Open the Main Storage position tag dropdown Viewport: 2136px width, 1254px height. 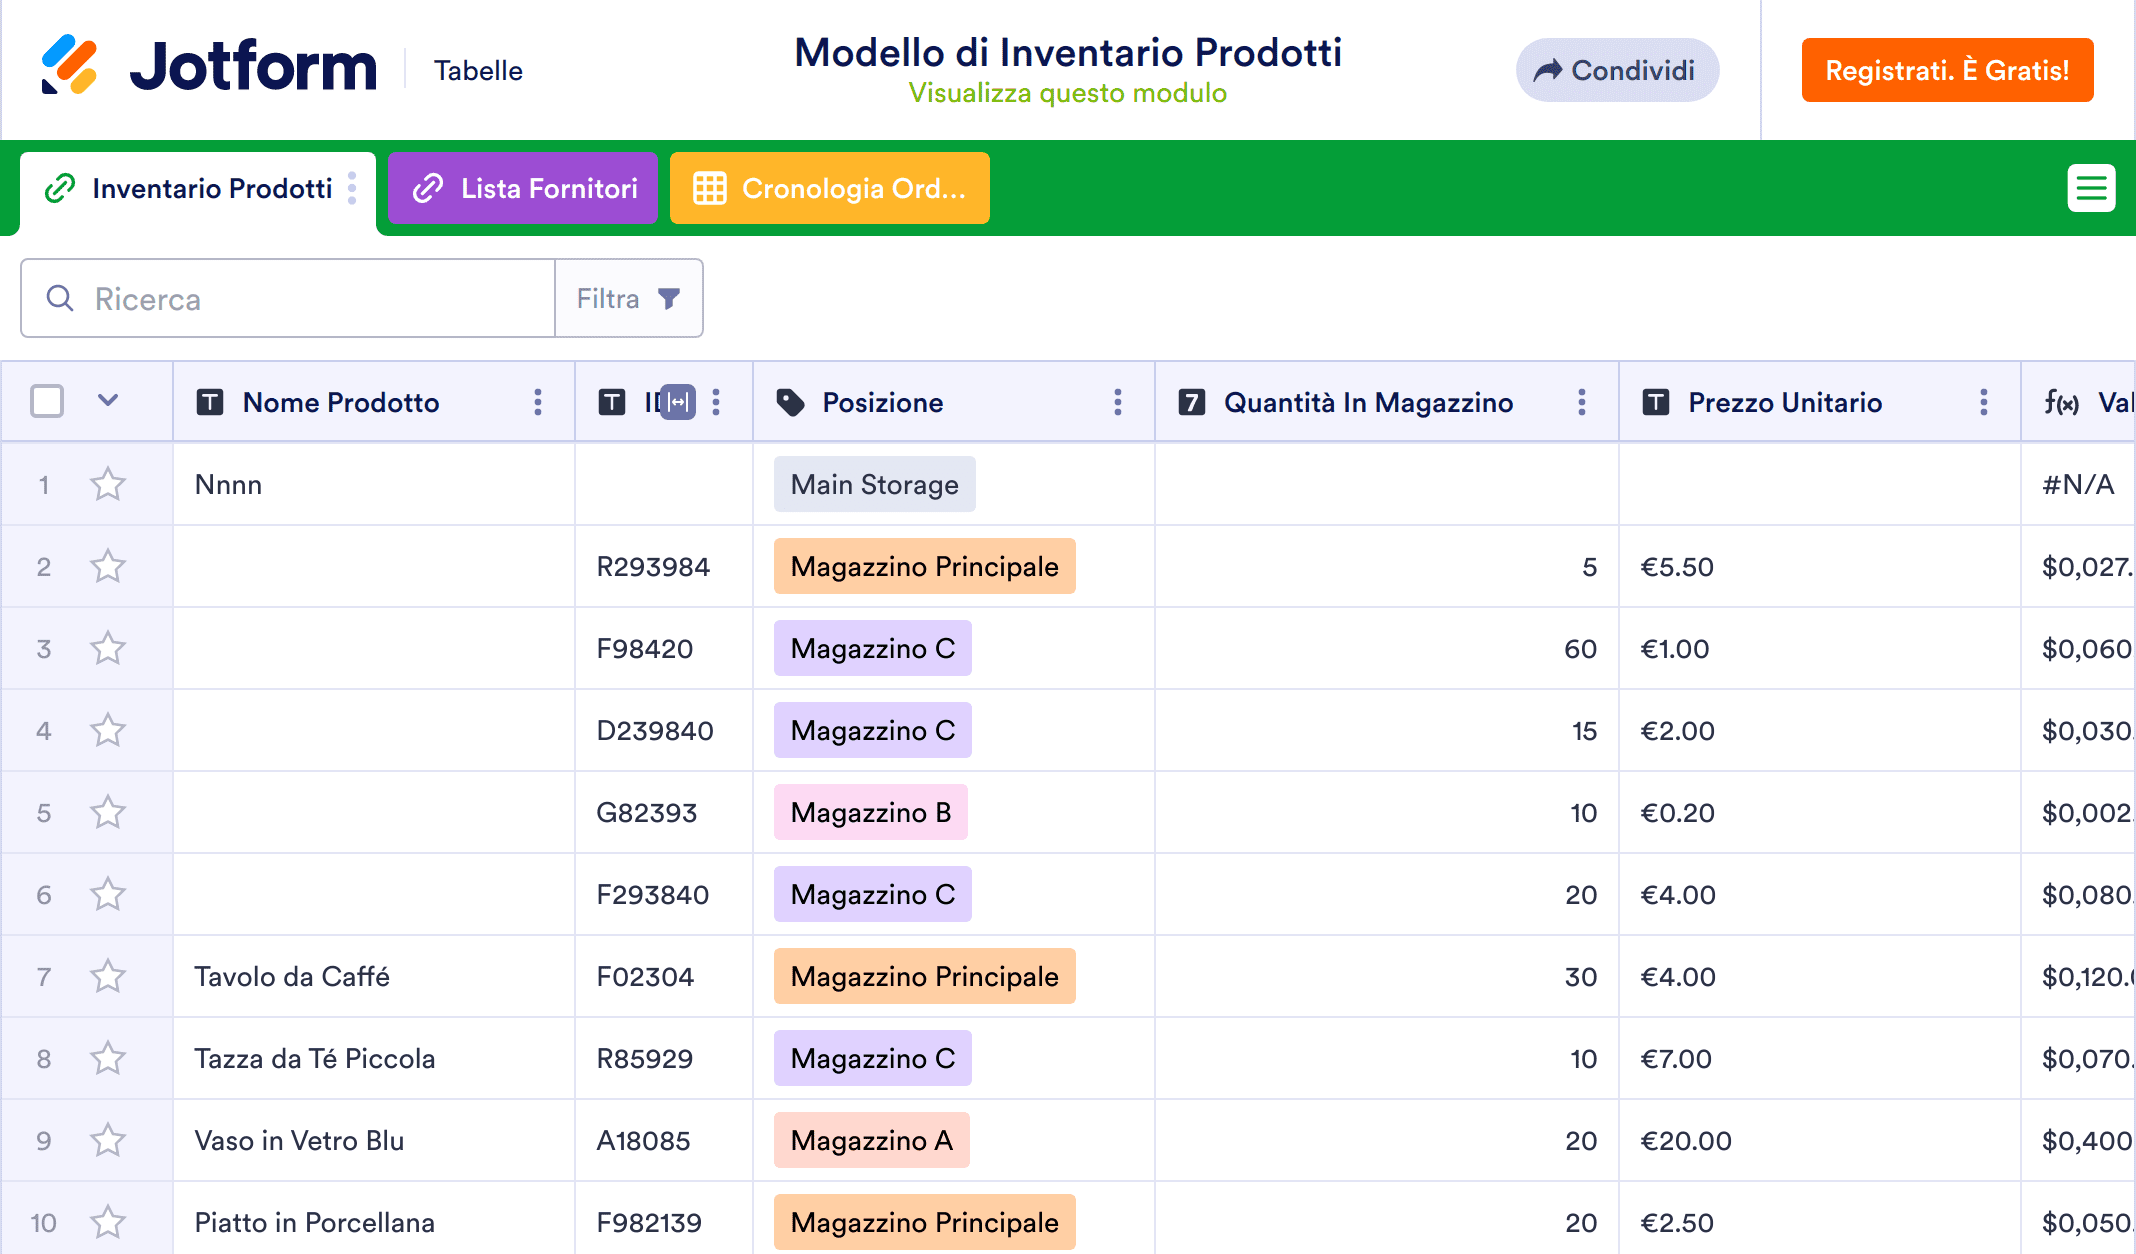click(874, 485)
